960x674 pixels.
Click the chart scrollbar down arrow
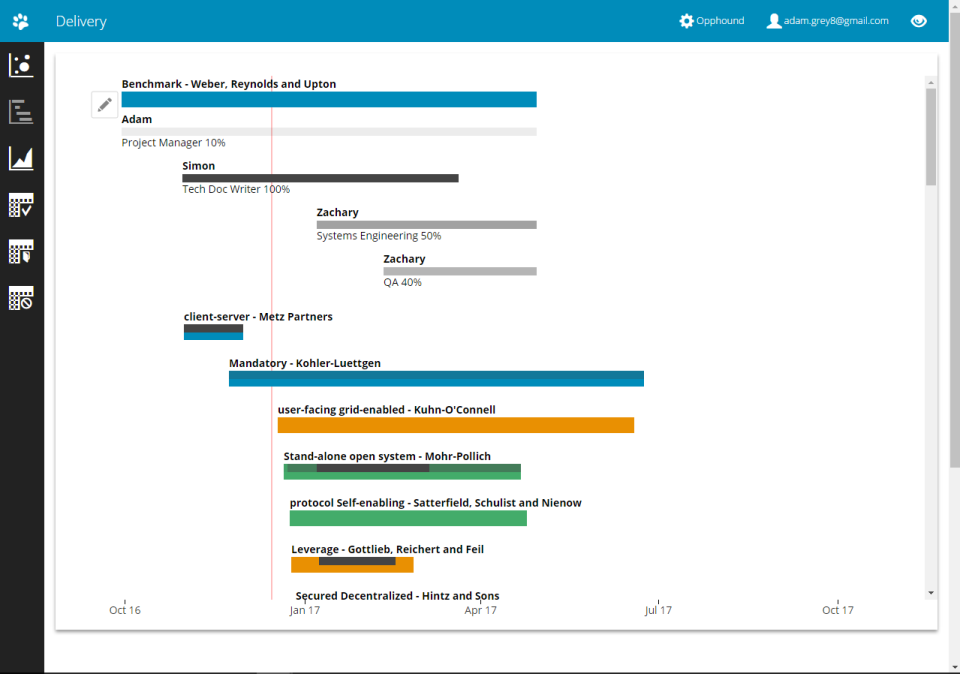pos(931,593)
